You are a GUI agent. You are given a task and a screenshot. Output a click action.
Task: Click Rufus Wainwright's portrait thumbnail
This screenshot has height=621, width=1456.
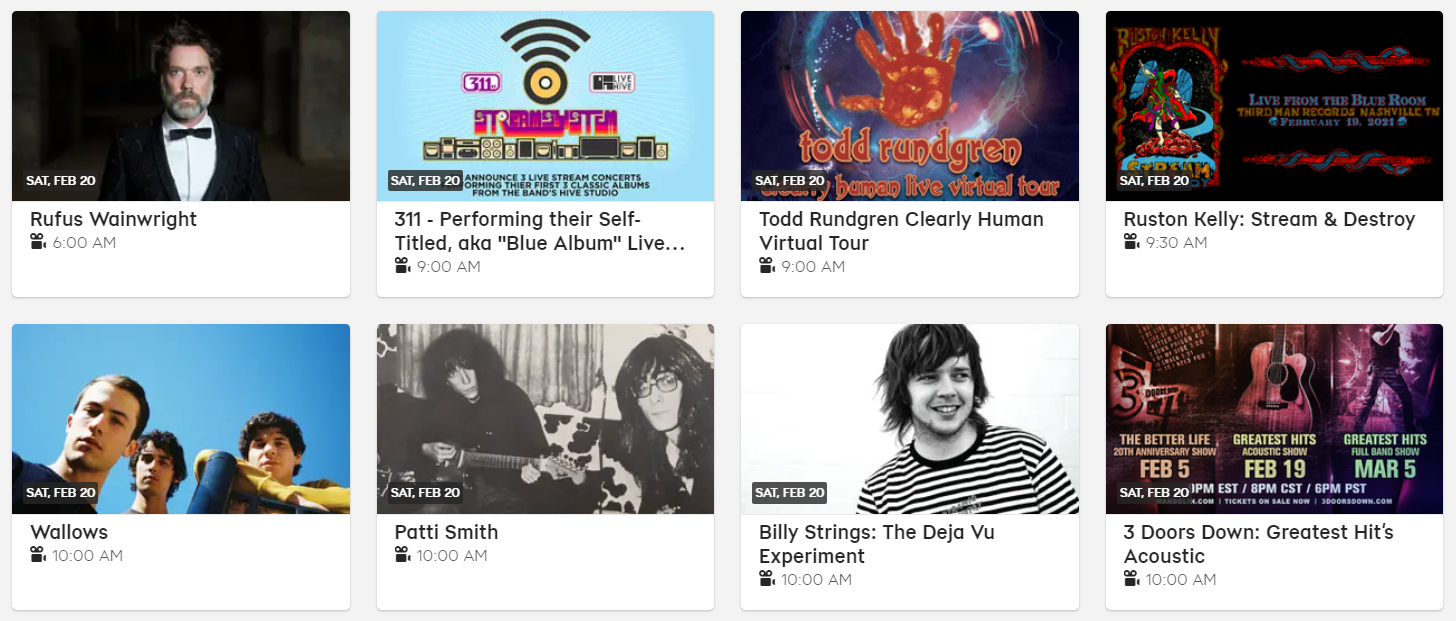click(181, 106)
